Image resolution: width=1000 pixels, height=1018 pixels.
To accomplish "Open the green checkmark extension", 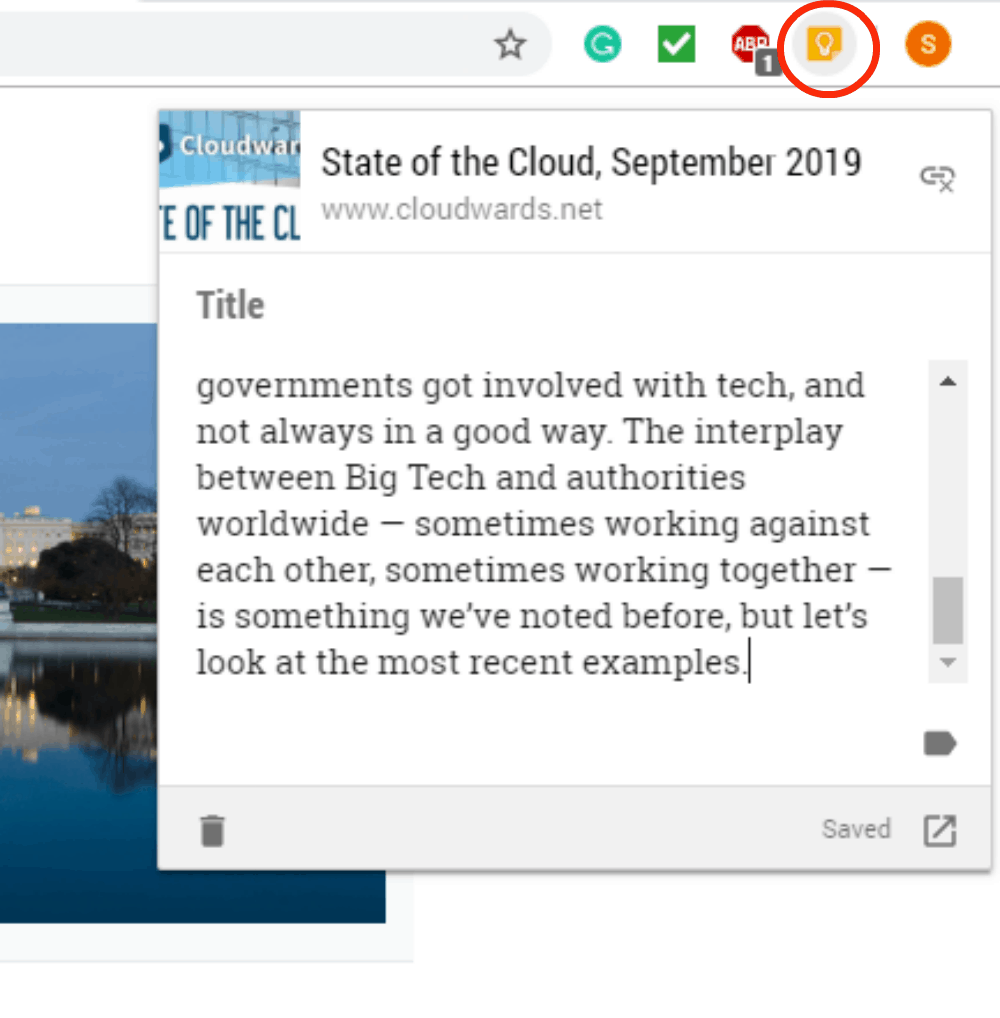I will pos(677,44).
